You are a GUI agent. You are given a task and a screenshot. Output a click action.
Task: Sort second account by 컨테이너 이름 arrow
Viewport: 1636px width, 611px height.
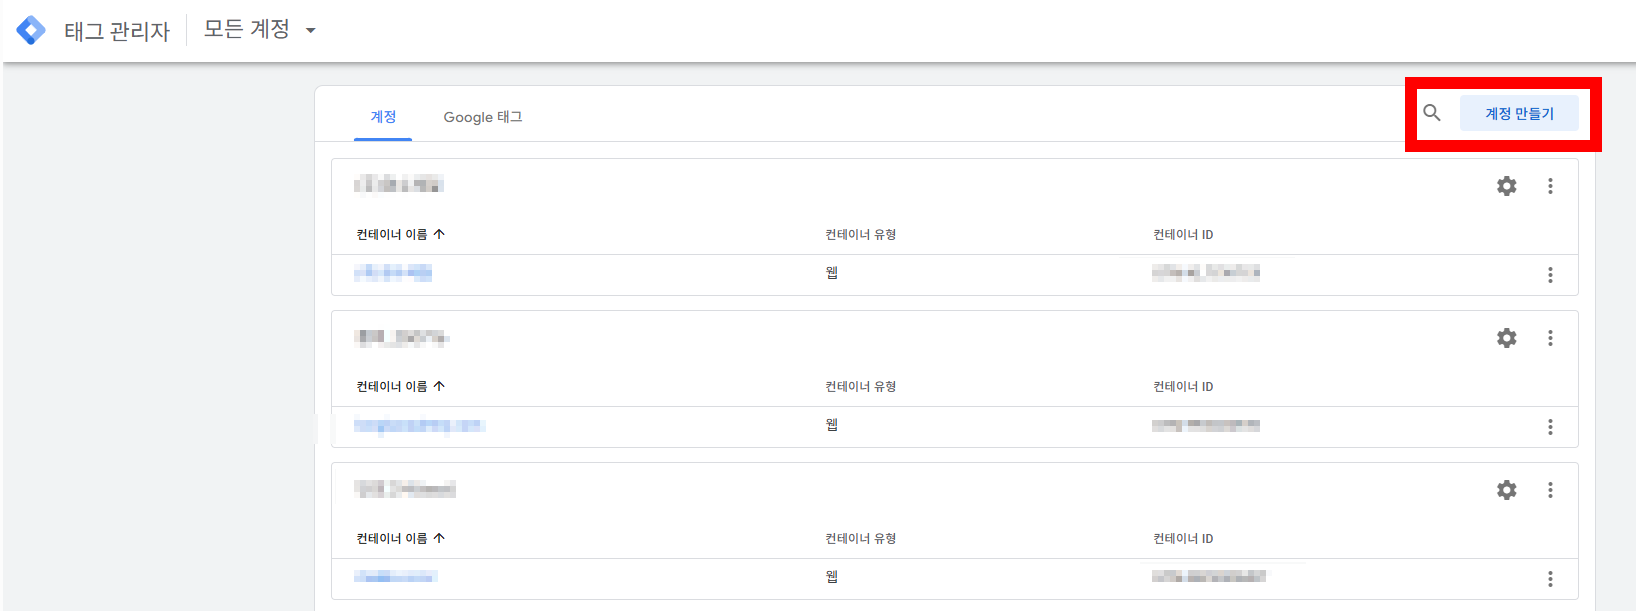(x=439, y=386)
